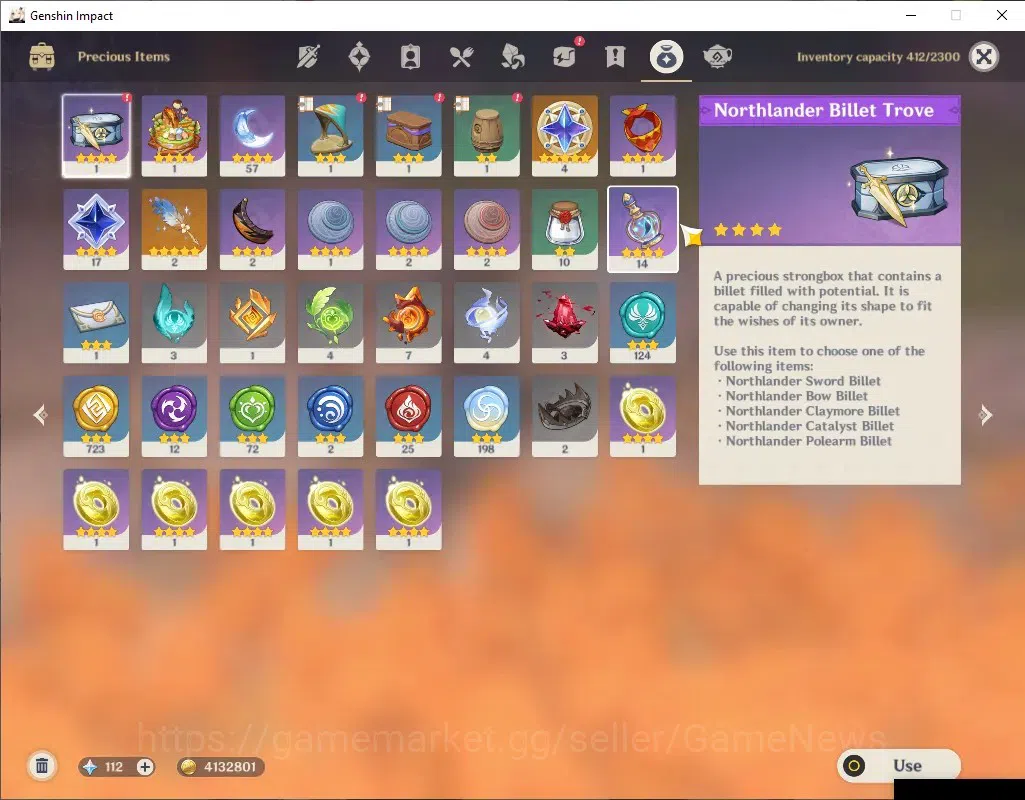Select the sealed envelope item
Screen dimensions: 1025x800
(x=96, y=323)
